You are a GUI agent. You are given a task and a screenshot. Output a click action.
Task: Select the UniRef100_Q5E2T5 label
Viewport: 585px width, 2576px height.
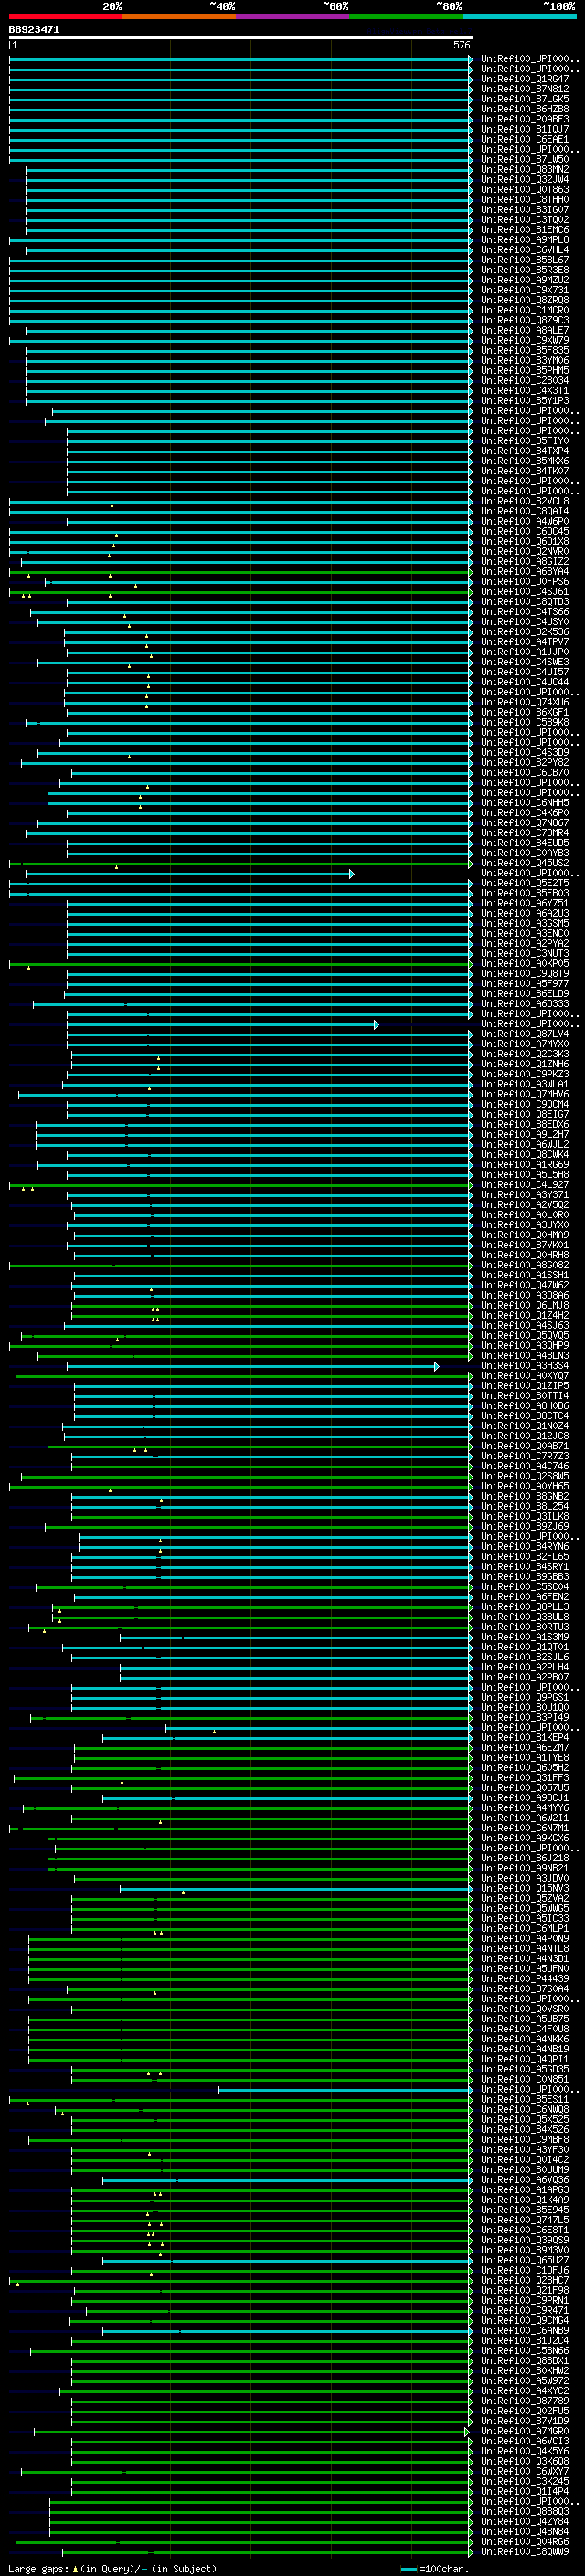524,883
